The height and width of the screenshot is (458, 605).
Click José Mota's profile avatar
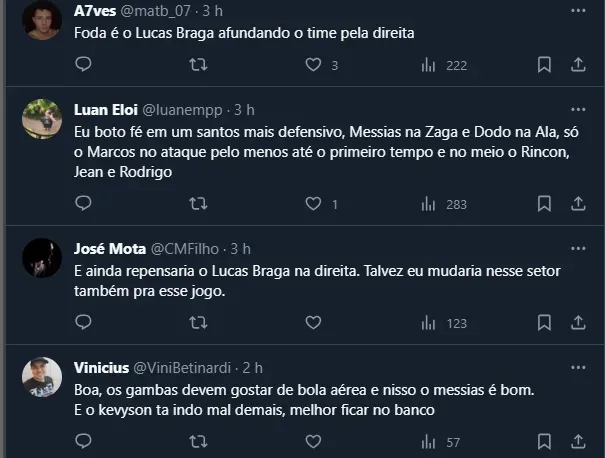[43, 256]
